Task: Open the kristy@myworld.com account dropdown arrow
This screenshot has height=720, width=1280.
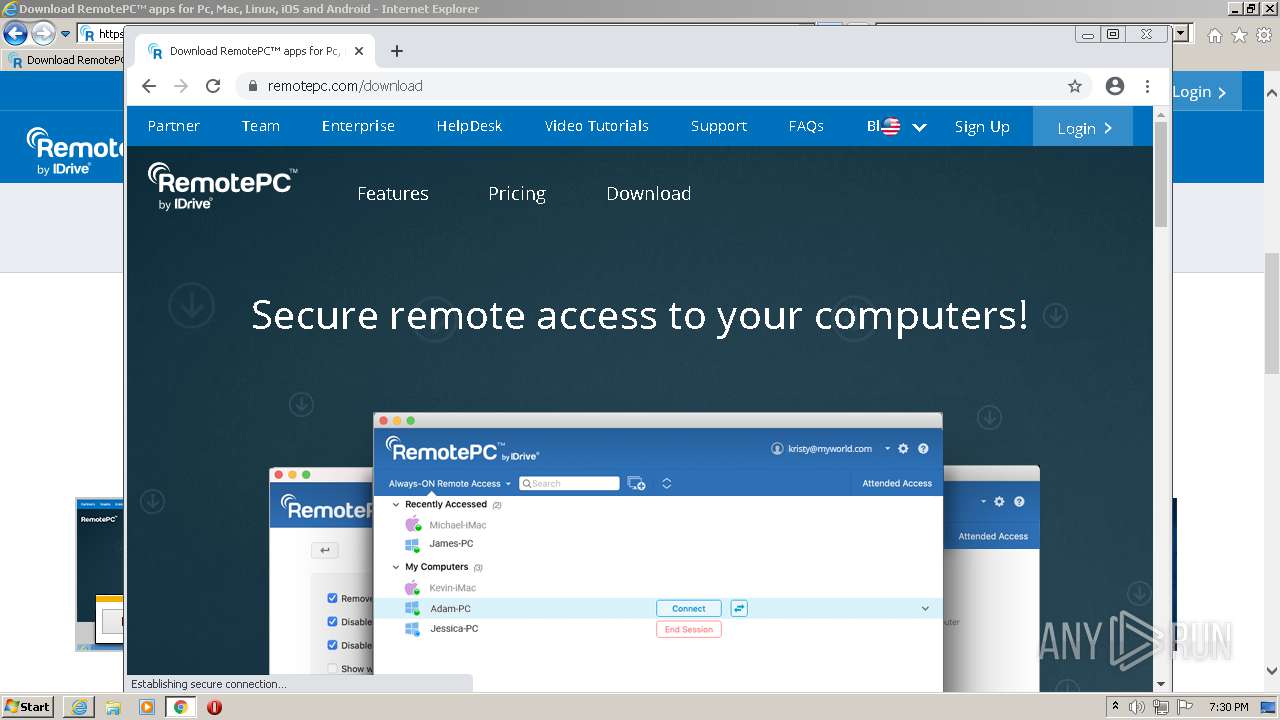Action: click(x=887, y=449)
